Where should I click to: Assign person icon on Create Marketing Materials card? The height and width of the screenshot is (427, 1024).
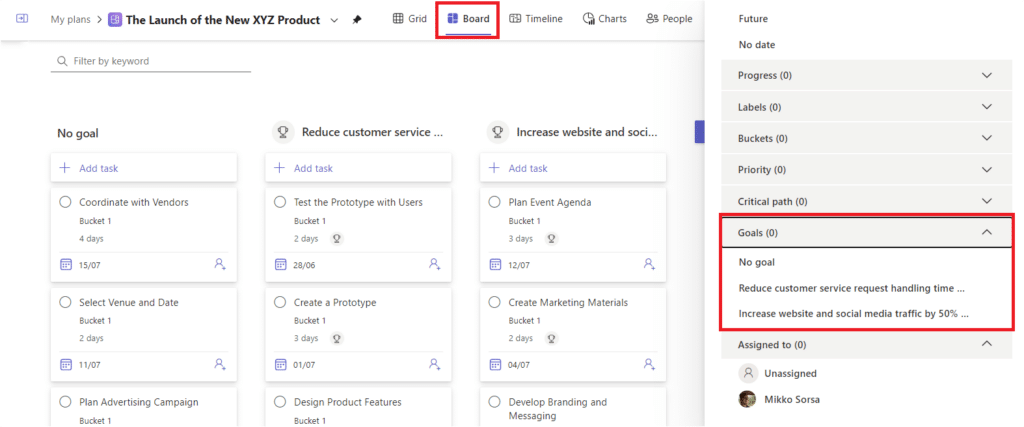(649, 364)
